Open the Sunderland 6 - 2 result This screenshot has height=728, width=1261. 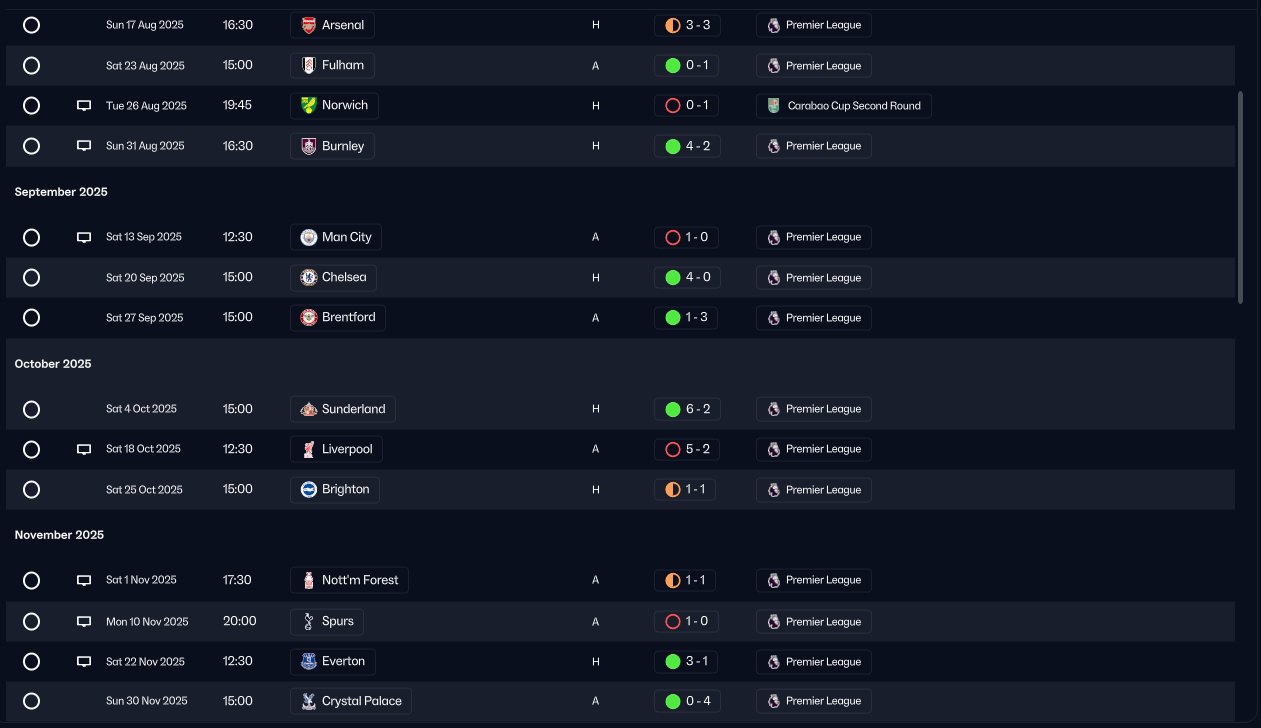tap(687, 409)
